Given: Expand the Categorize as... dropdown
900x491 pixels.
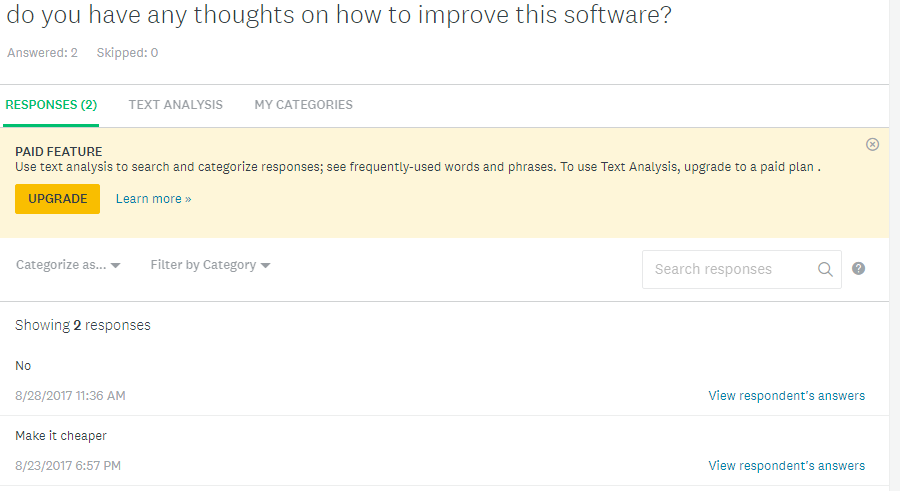Looking at the screenshot, I should click(x=68, y=265).
